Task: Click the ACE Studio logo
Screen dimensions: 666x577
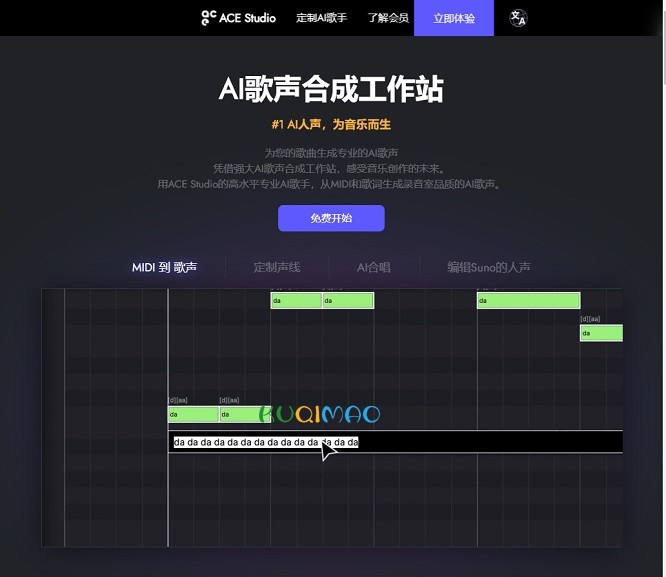Action: (x=239, y=18)
